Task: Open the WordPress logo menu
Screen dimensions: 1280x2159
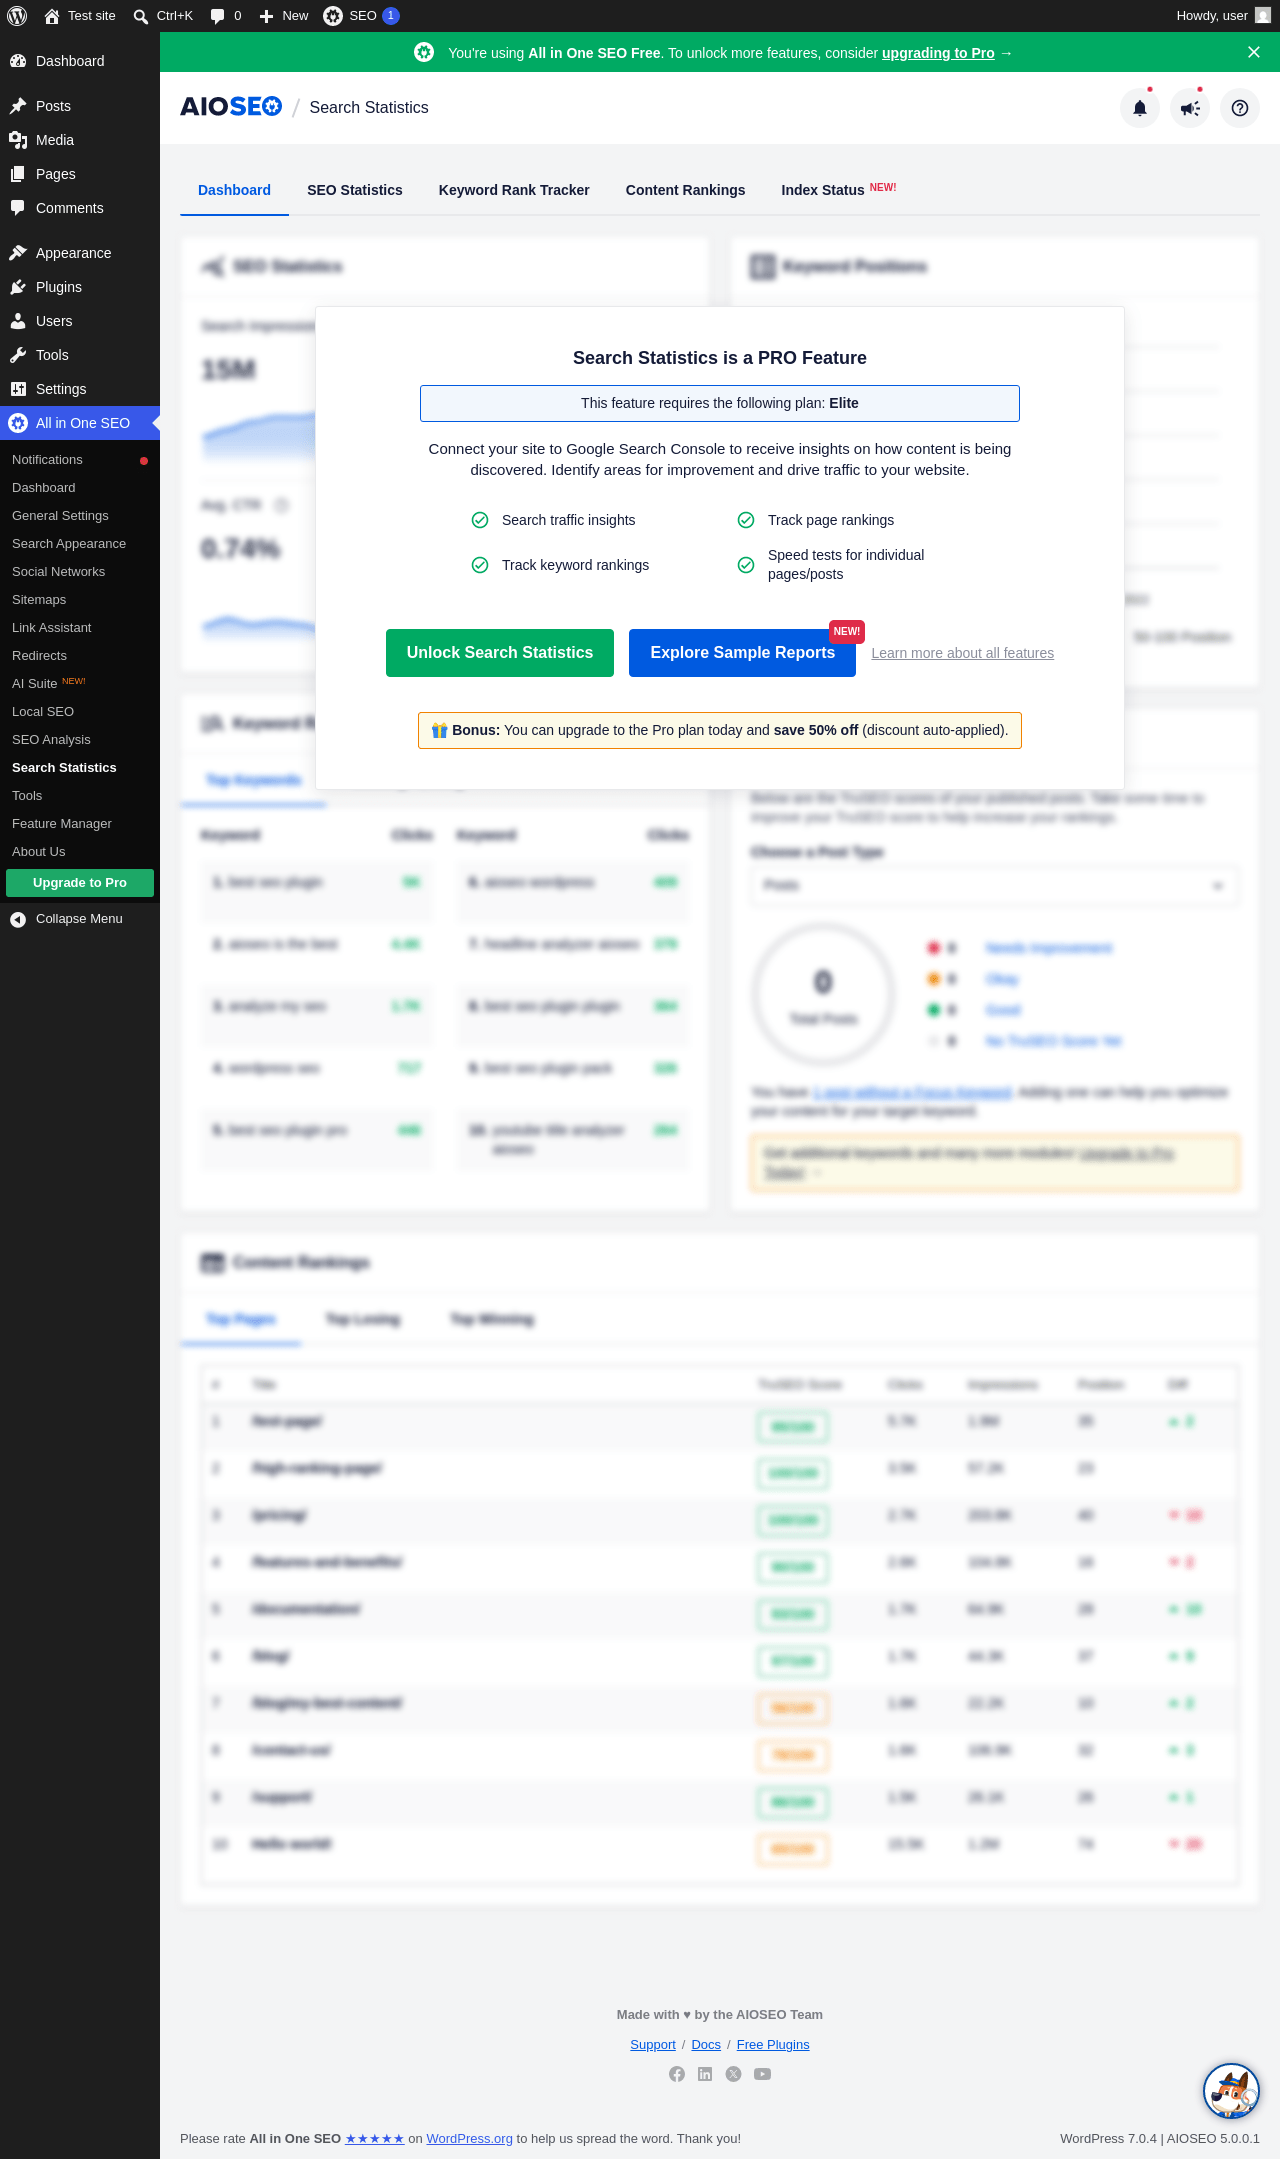Action: tap(17, 16)
